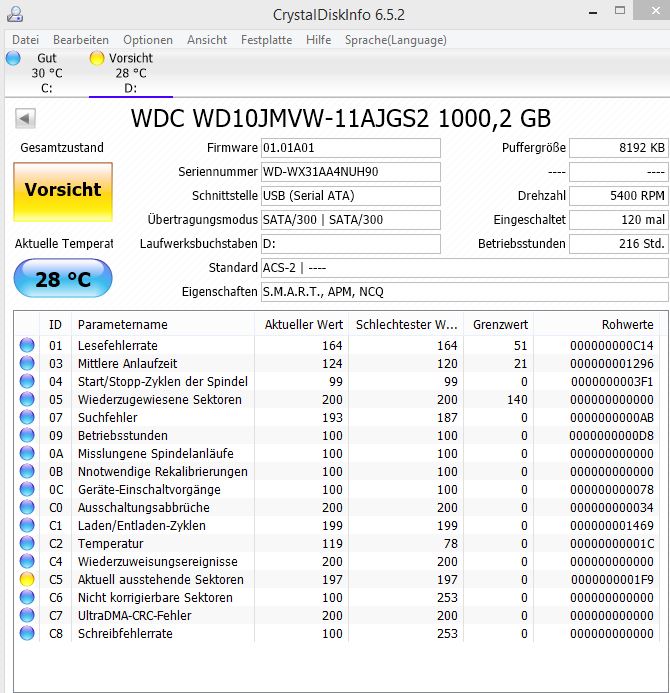
Task: Open the Ansicht menu
Action: coord(207,40)
